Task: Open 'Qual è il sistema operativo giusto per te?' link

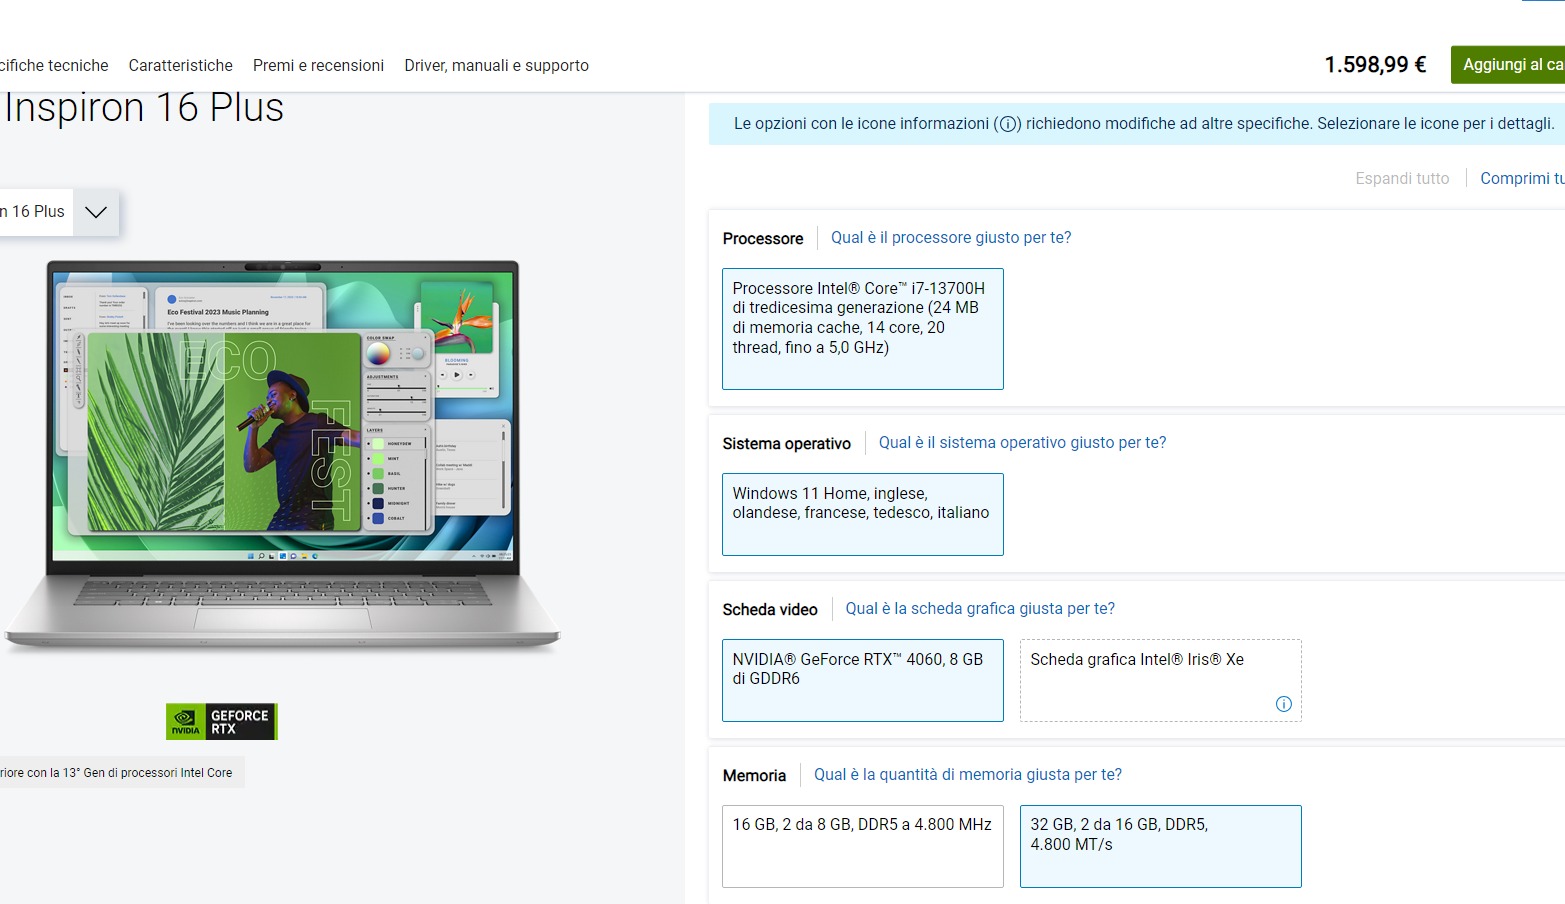Action: pos(1022,442)
